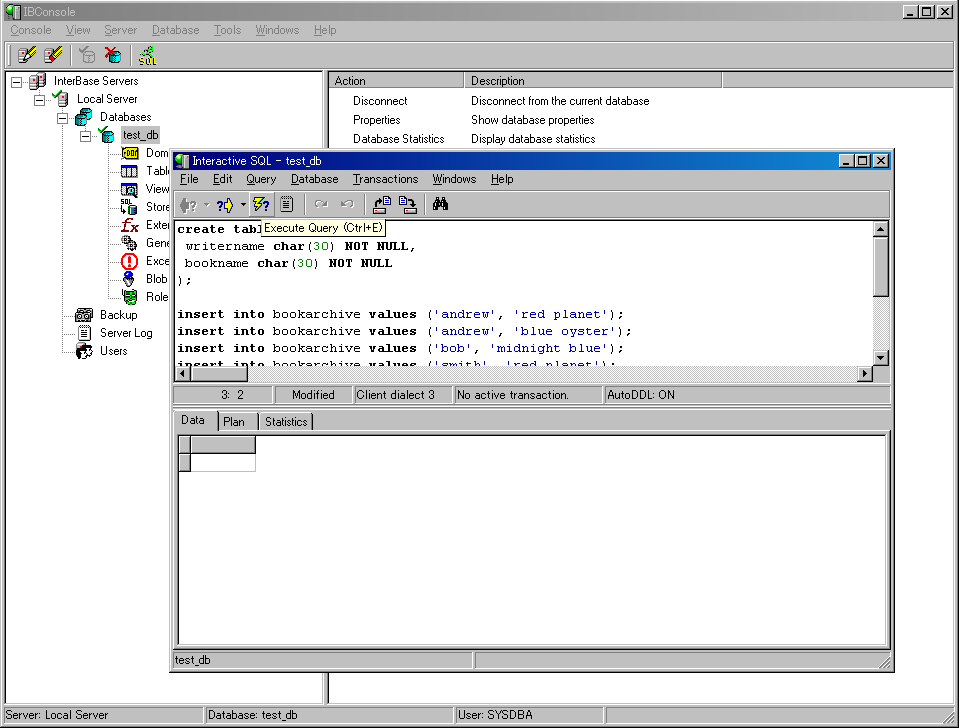Open the next query dropdown arrow
Viewport: 959px width, 728px height.
coord(243,205)
